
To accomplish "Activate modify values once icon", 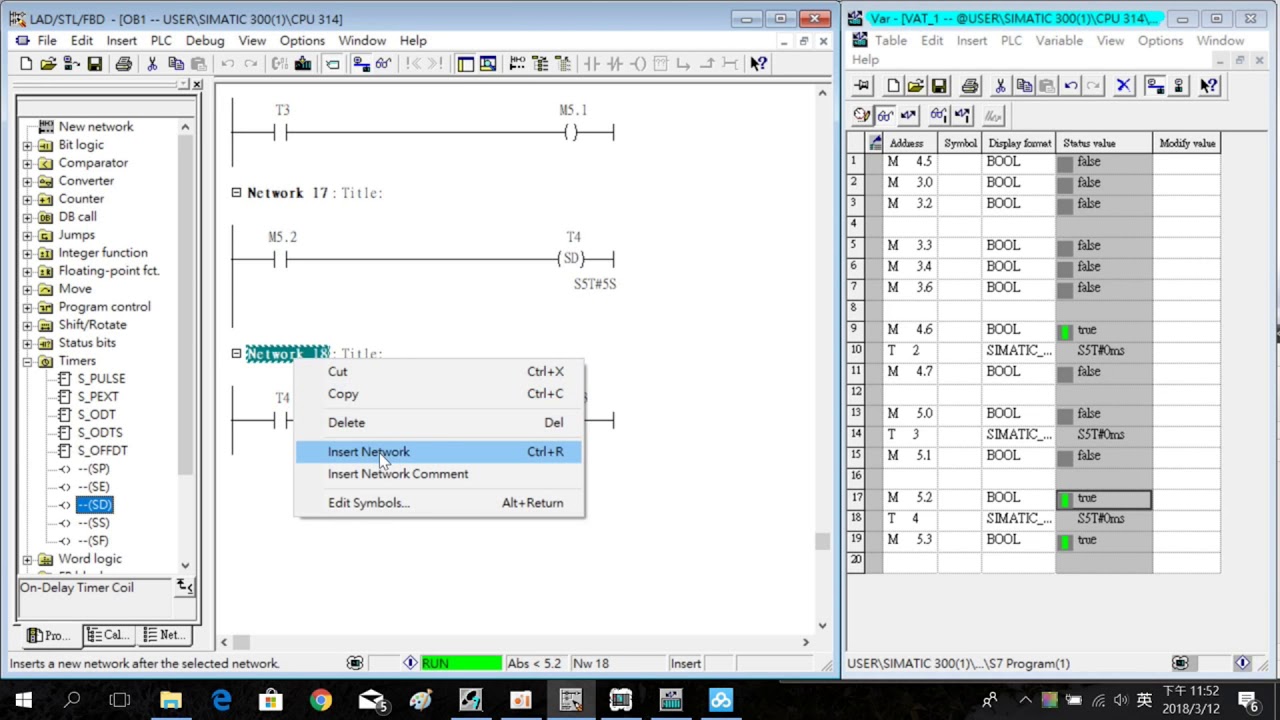I will click(961, 116).
